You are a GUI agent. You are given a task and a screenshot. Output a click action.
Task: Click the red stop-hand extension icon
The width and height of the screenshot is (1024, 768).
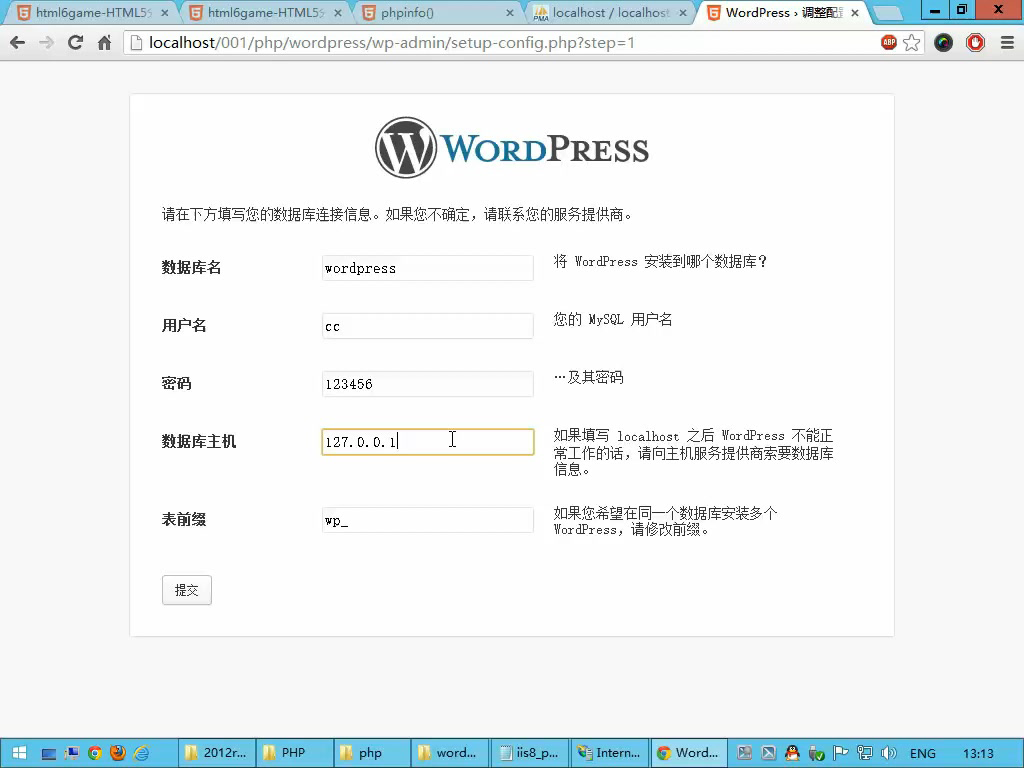tap(975, 43)
